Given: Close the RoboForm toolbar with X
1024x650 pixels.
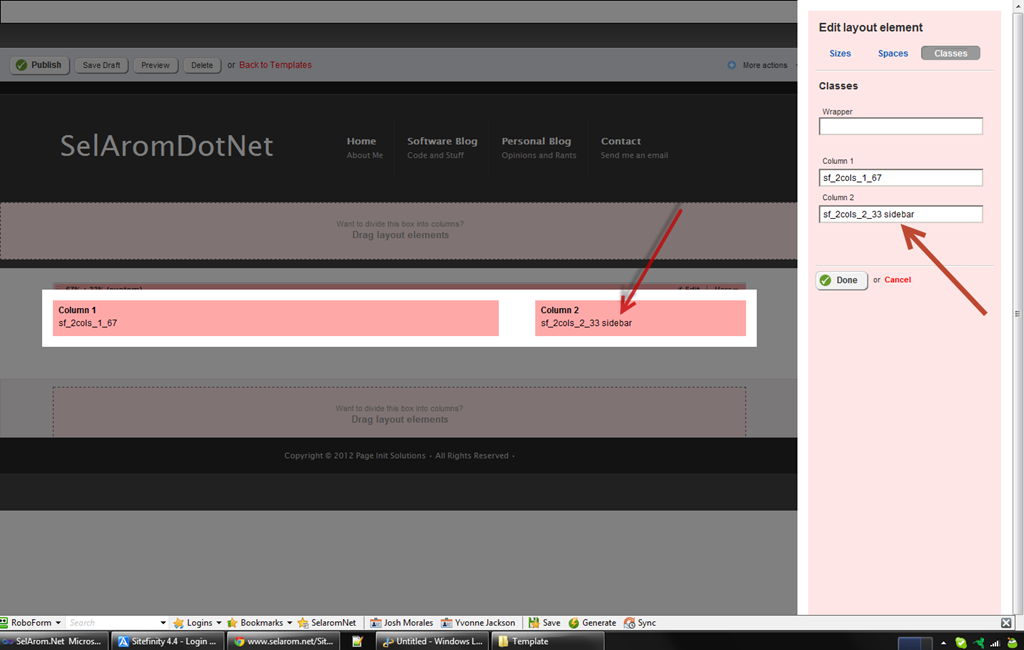Looking at the screenshot, I should [1006, 623].
